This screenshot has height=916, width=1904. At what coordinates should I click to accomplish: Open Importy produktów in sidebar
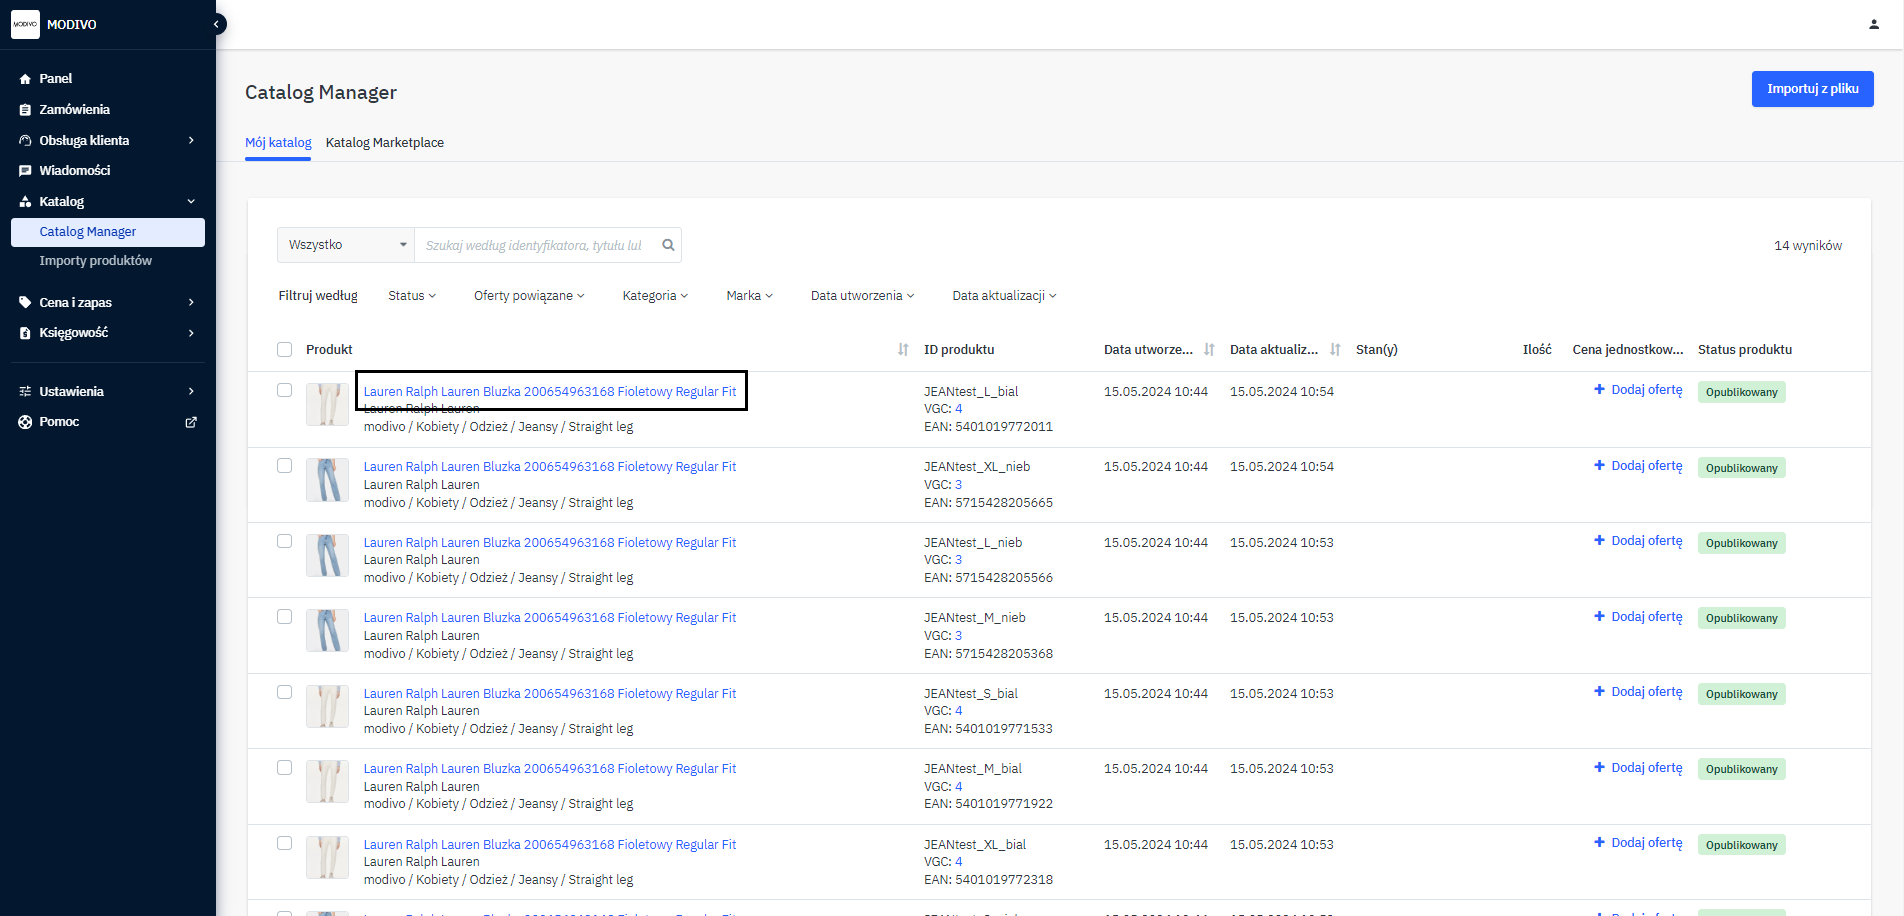(96, 261)
